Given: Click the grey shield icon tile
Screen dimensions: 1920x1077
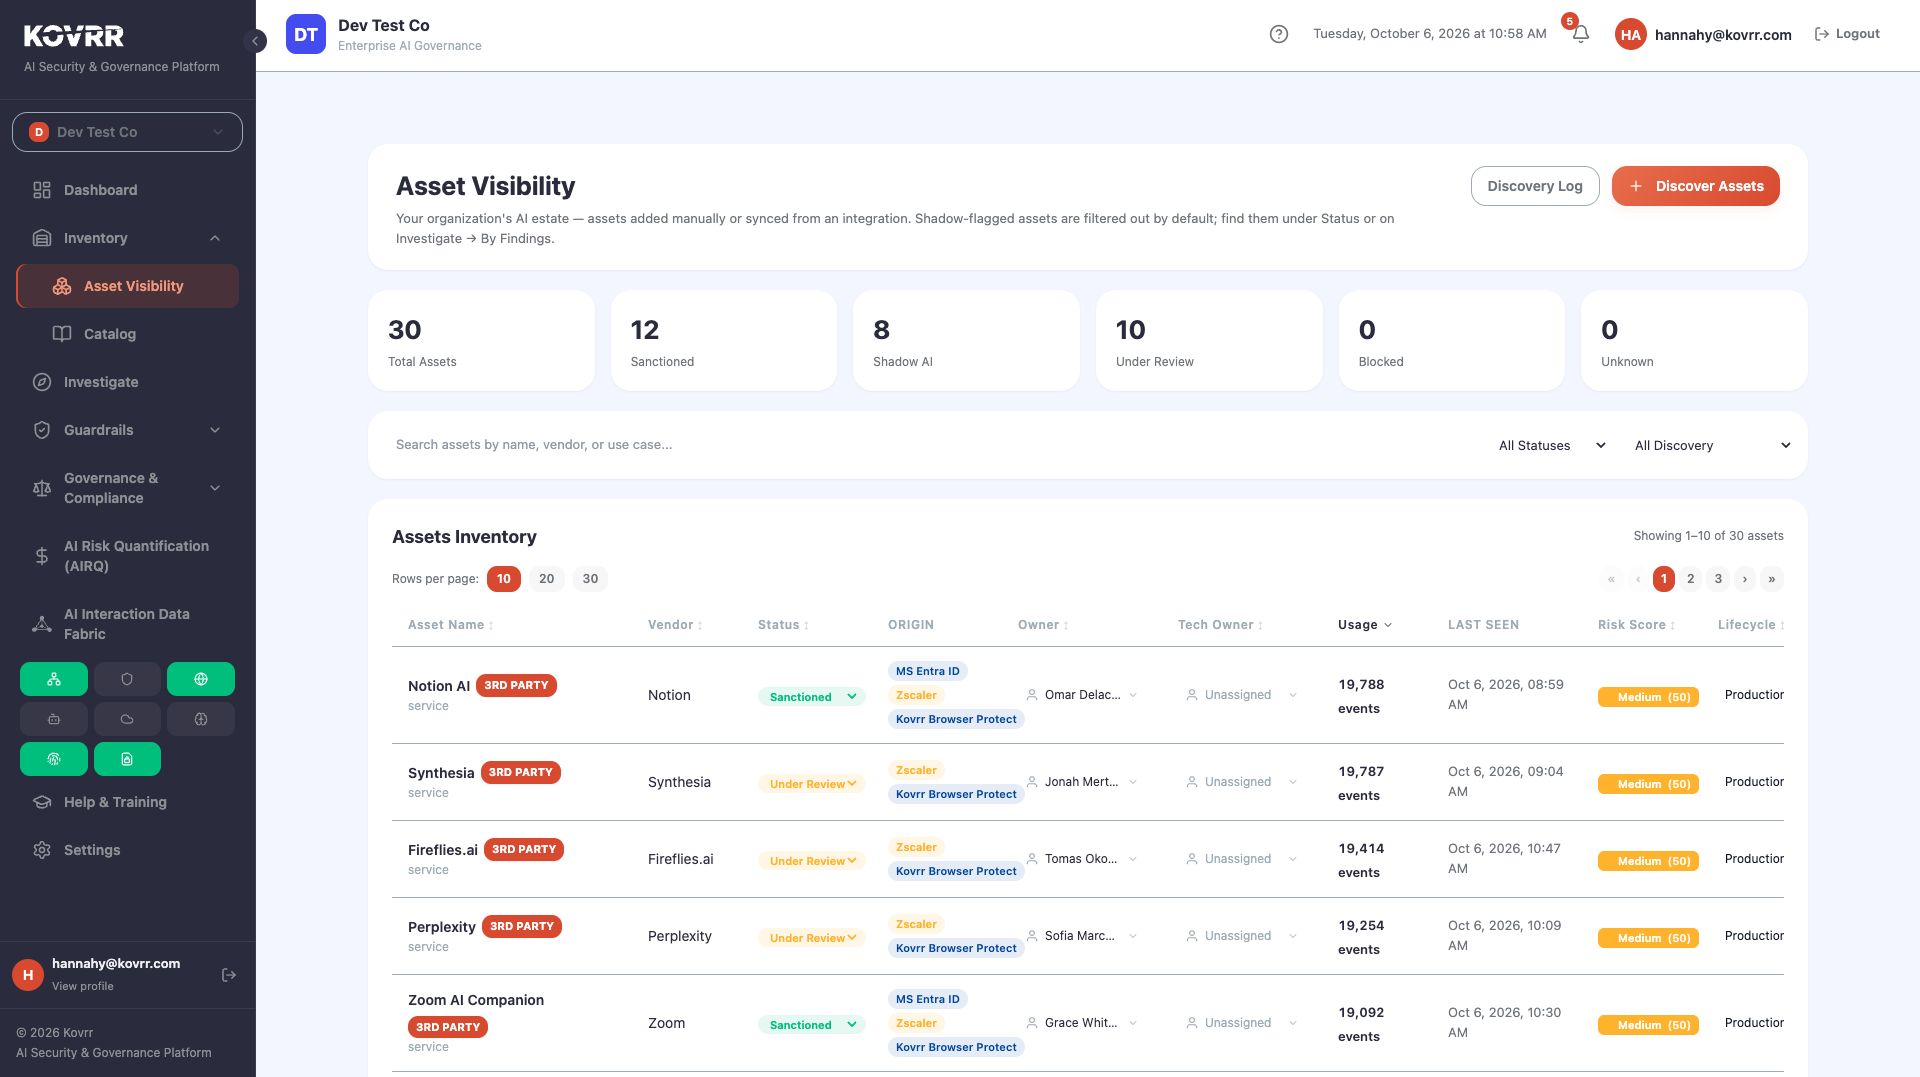Looking at the screenshot, I should pyautogui.click(x=127, y=679).
